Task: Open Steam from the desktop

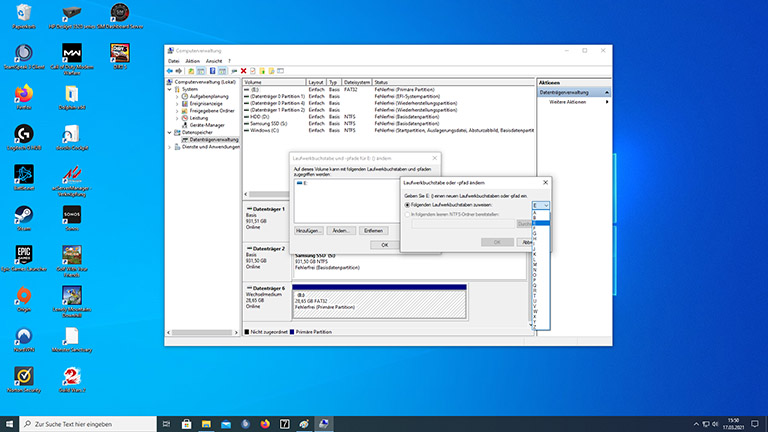Action: (22, 216)
